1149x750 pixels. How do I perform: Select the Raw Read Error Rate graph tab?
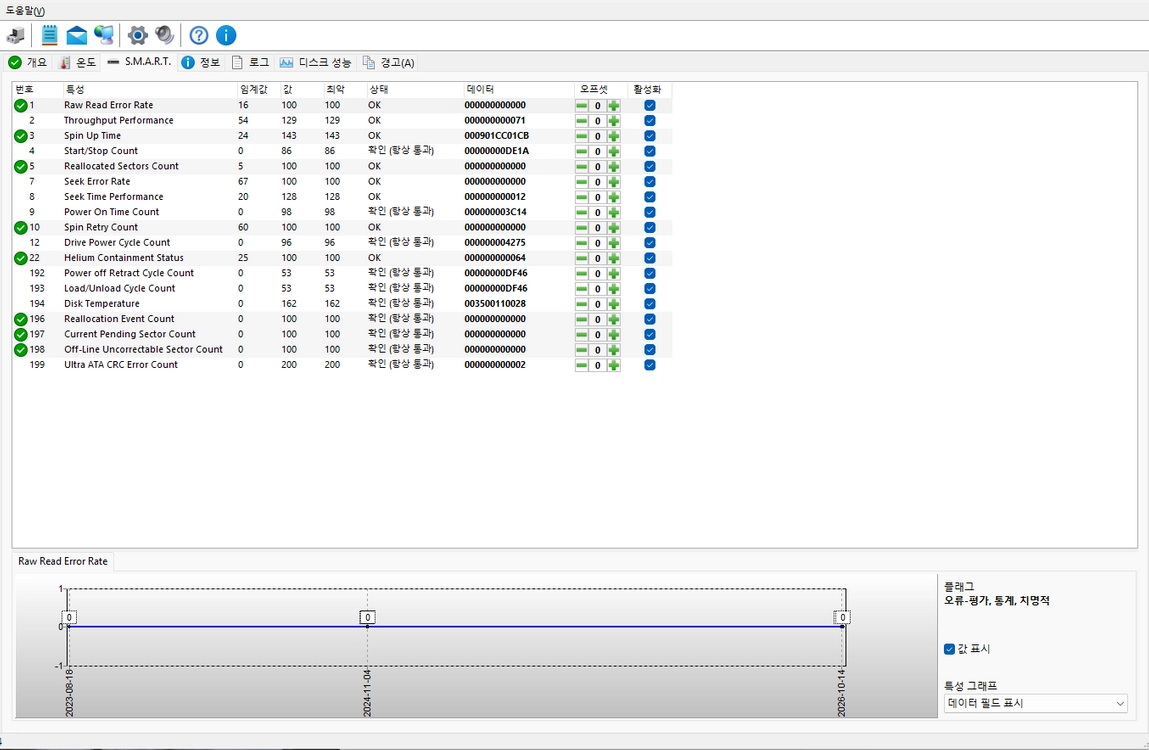coord(63,561)
